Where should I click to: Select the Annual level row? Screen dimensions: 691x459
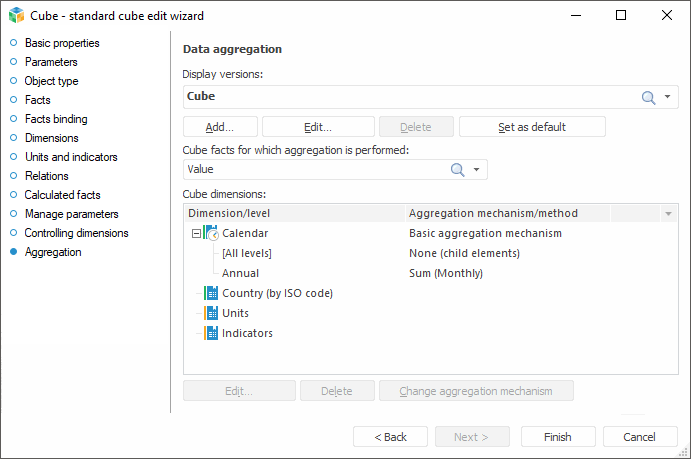coord(240,273)
